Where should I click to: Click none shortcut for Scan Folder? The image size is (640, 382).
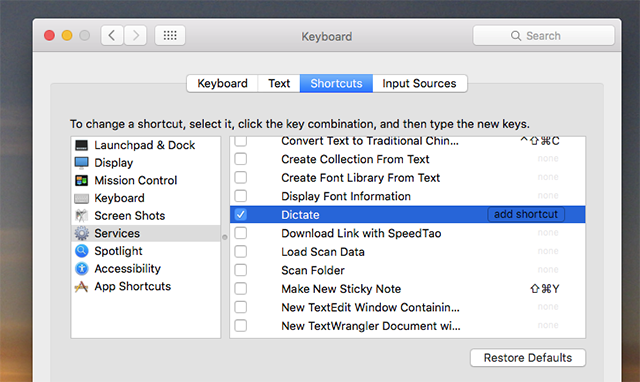(548, 270)
